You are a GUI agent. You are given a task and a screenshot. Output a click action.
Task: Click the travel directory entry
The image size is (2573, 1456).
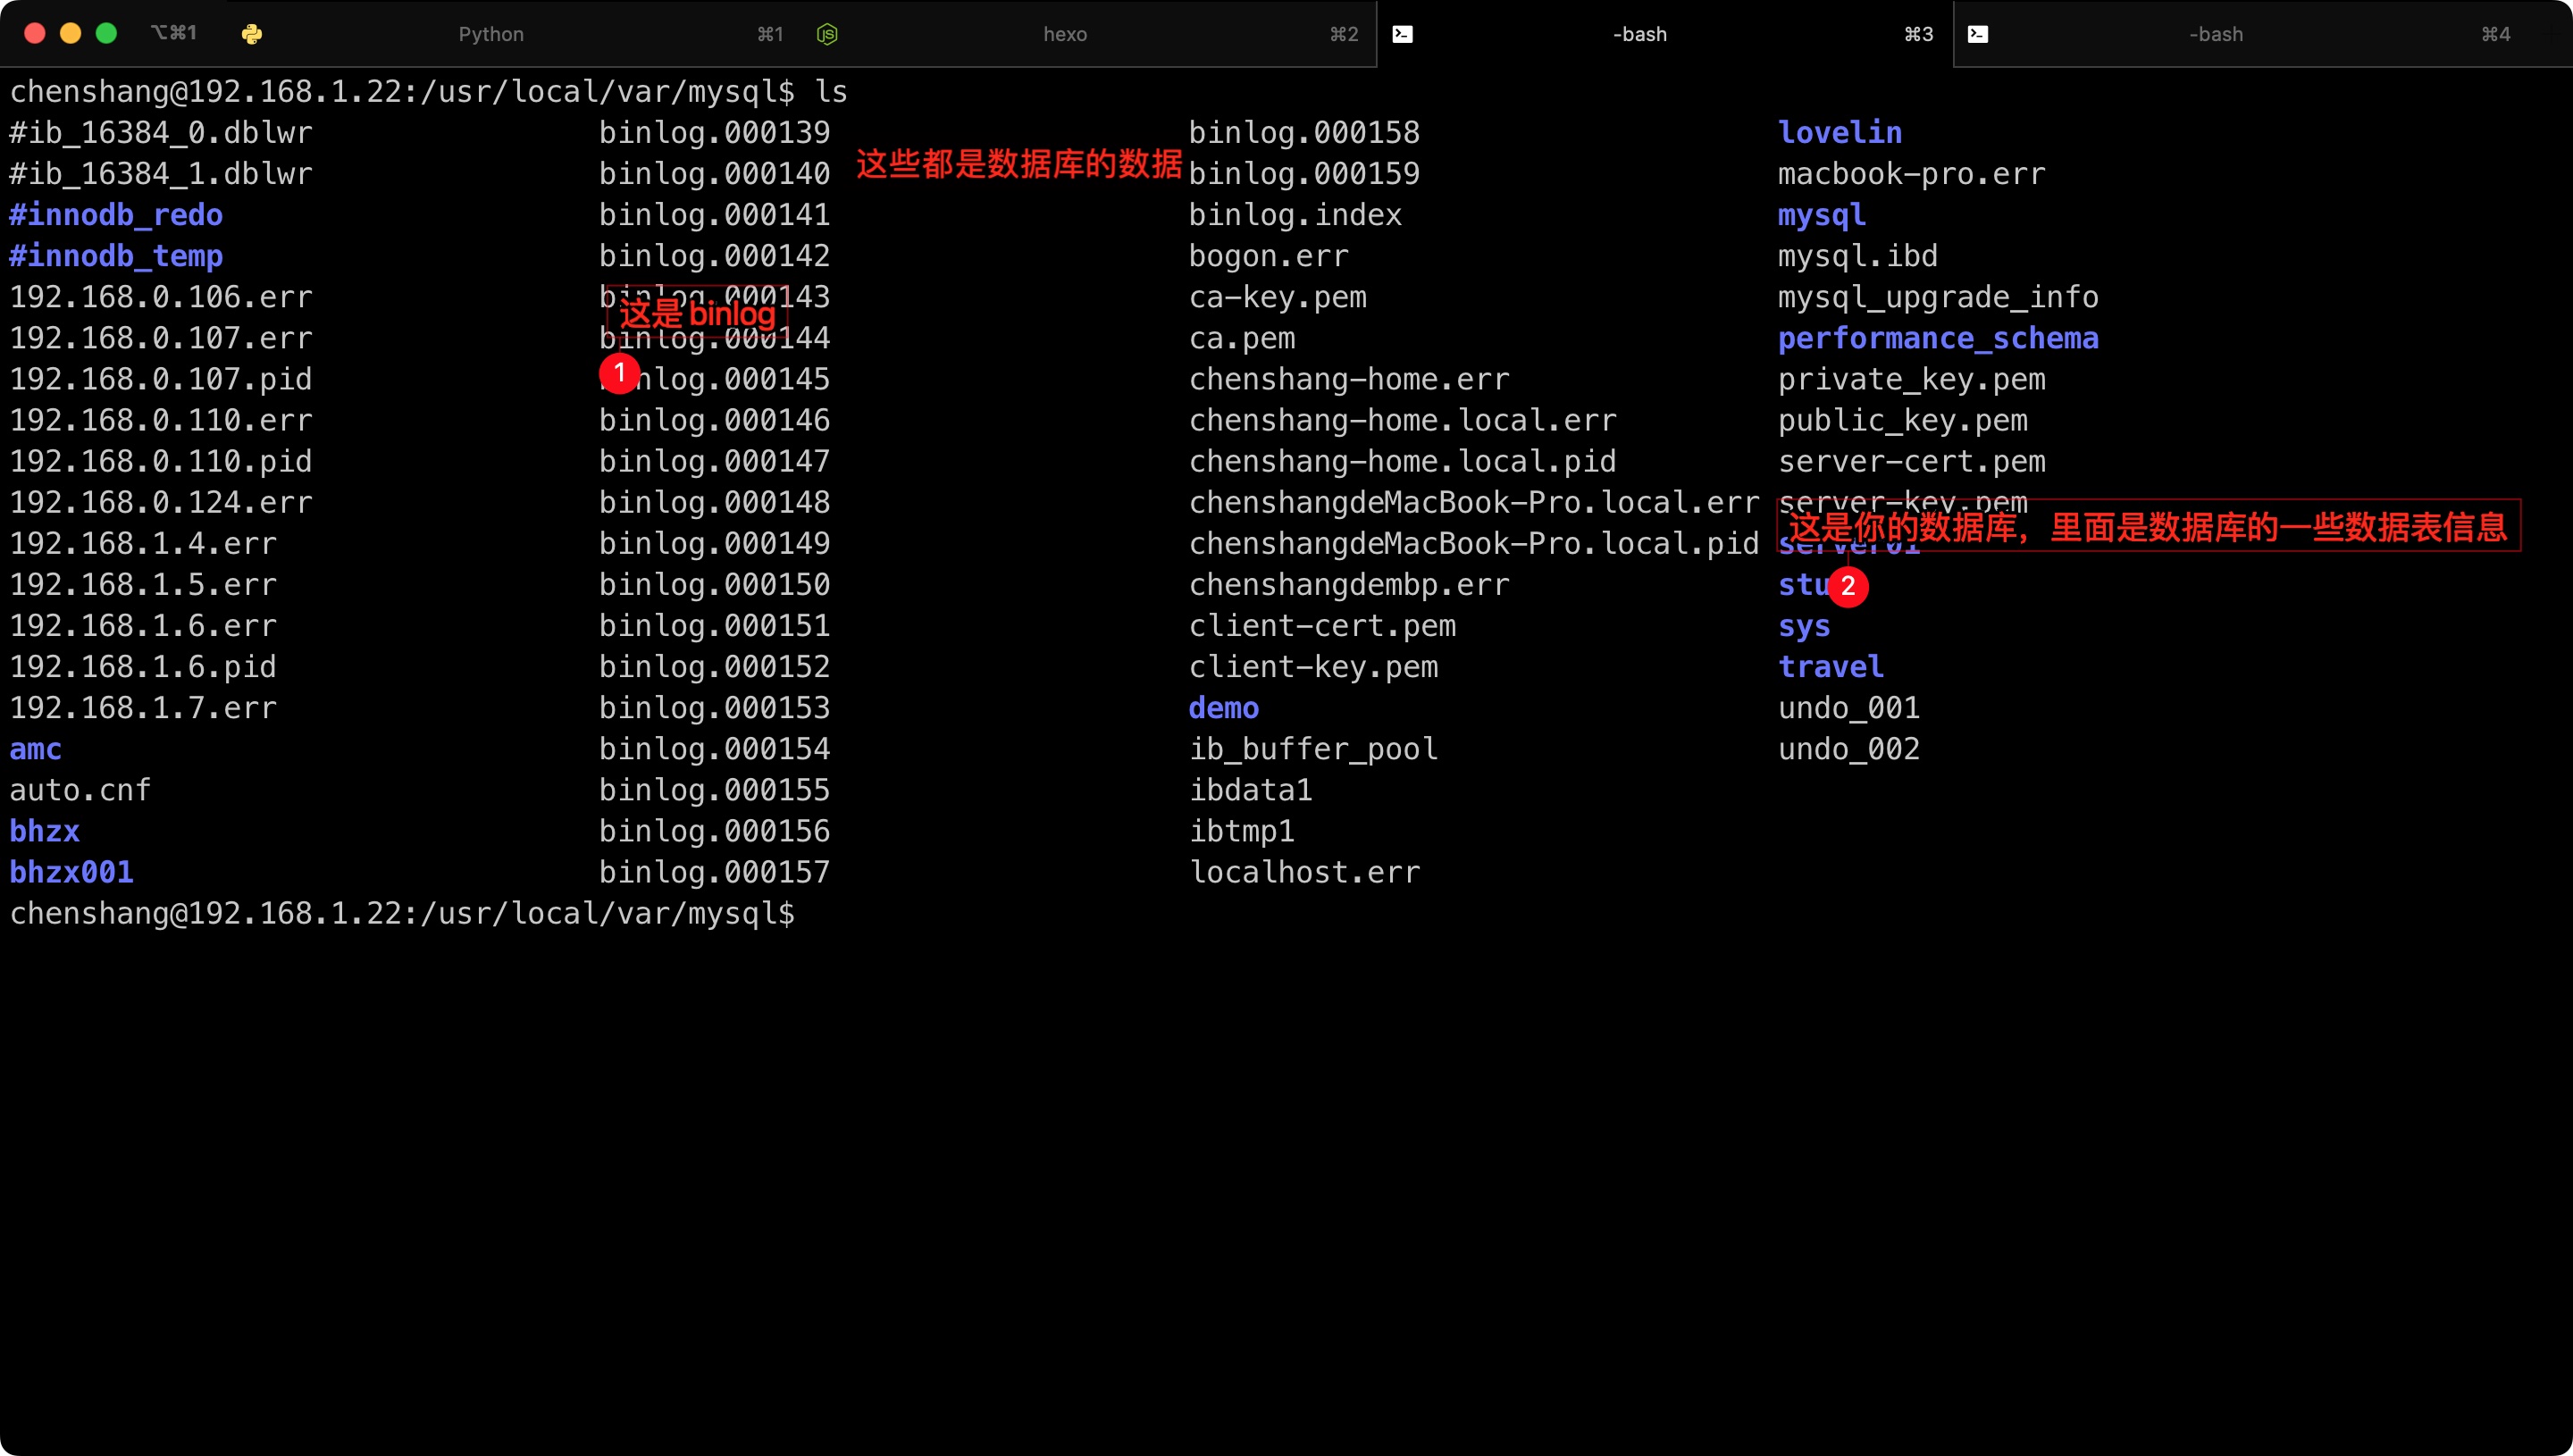[1830, 666]
